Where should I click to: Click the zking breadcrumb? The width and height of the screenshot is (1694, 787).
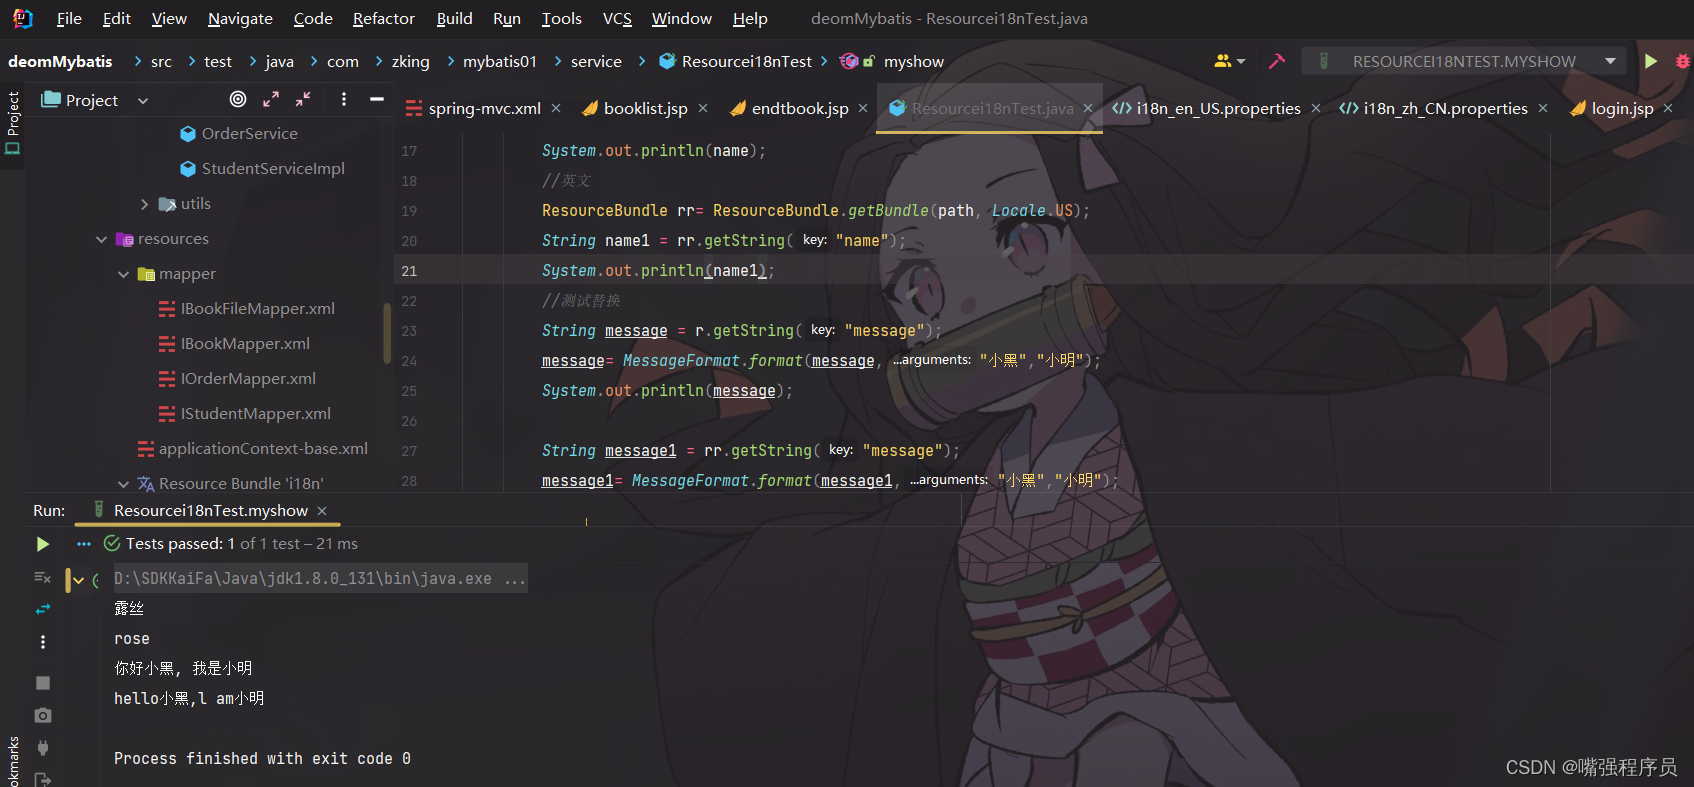click(x=410, y=62)
